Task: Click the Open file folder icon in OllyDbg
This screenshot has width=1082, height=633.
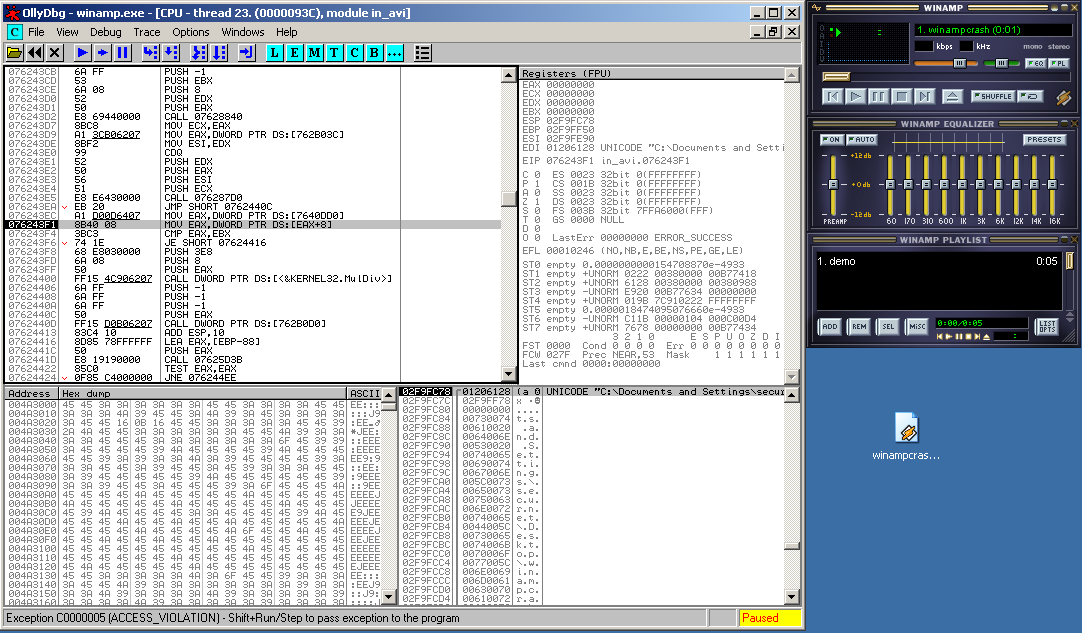Action: coord(14,52)
